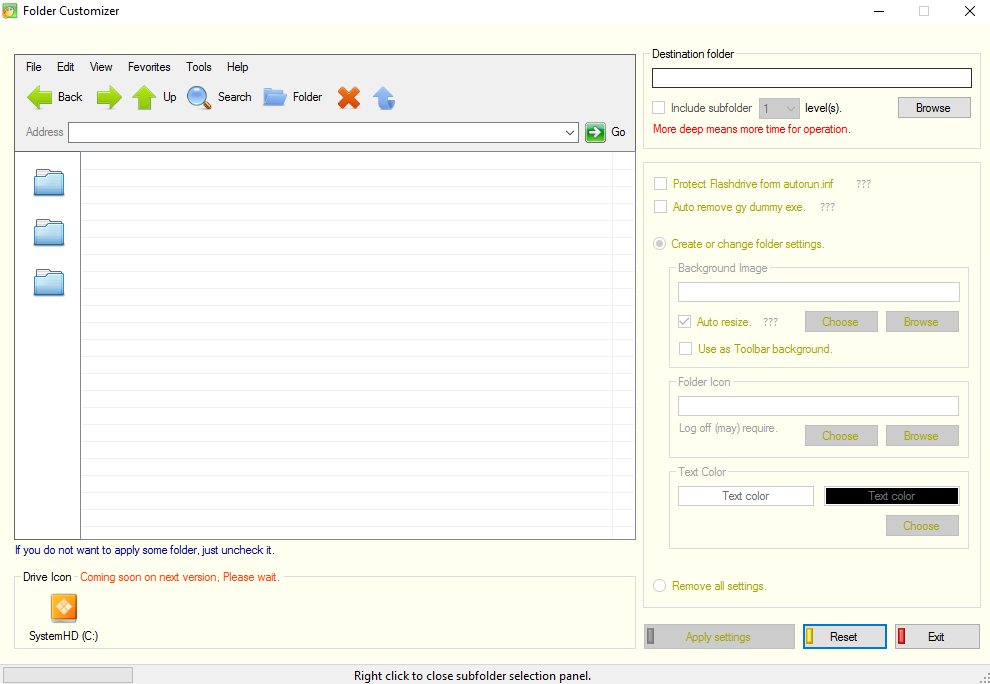Open the Edit menu
The height and width of the screenshot is (684, 990).
point(66,67)
